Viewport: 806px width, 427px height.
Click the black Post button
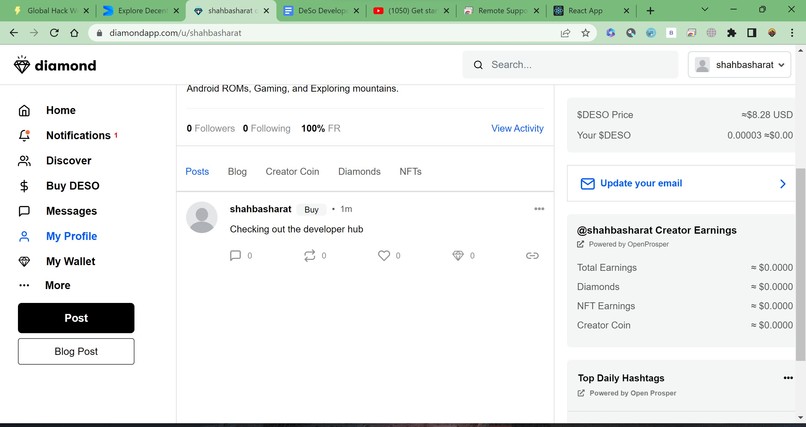(76, 318)
